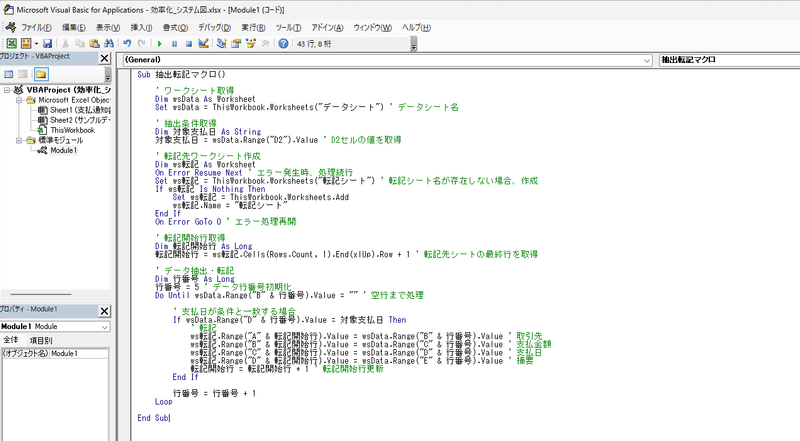Open the 実行(R) menu

(x=253, y=28)
